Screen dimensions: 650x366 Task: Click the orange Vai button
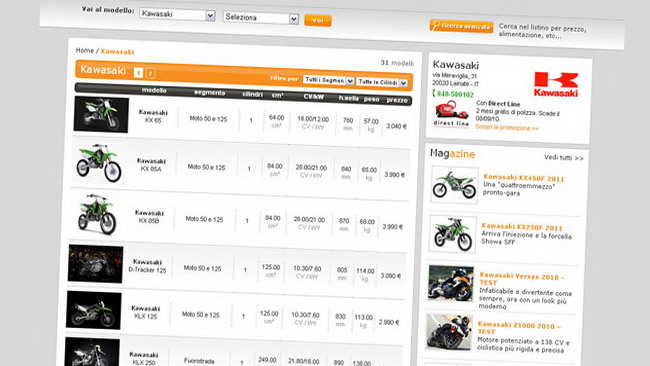click(x=318, y=20)
